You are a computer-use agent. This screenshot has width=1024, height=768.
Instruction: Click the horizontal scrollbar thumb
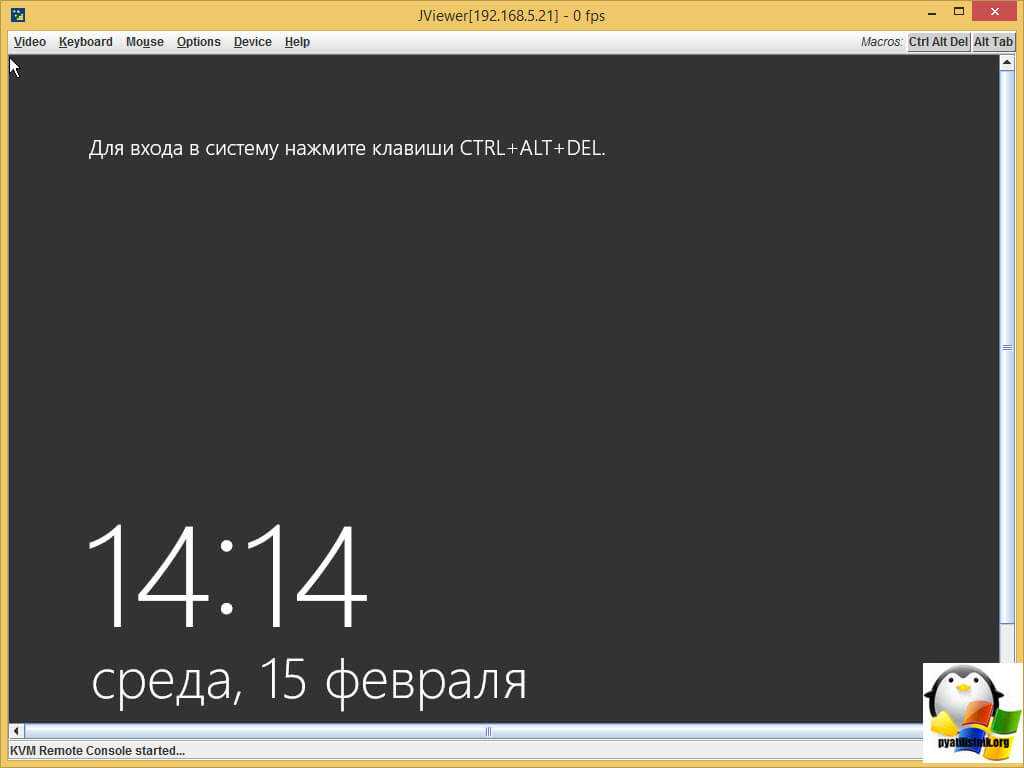488,731
